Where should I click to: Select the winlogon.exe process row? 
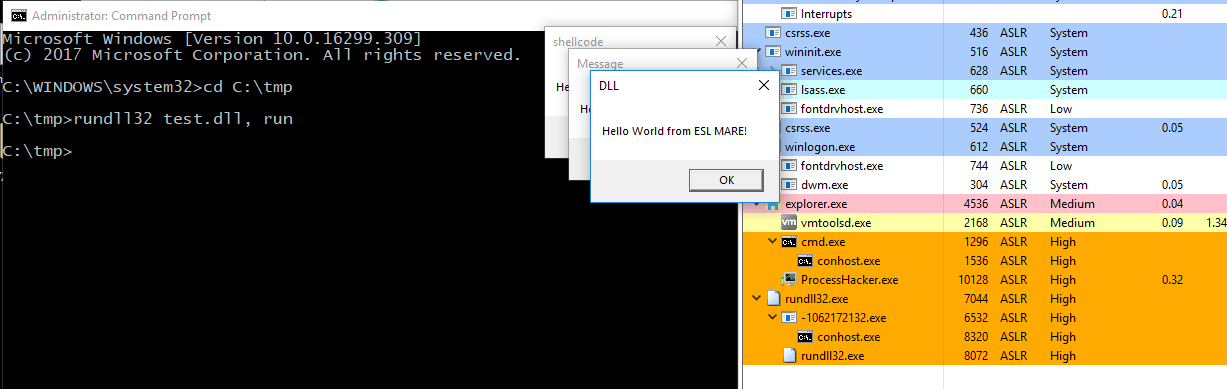984,147
